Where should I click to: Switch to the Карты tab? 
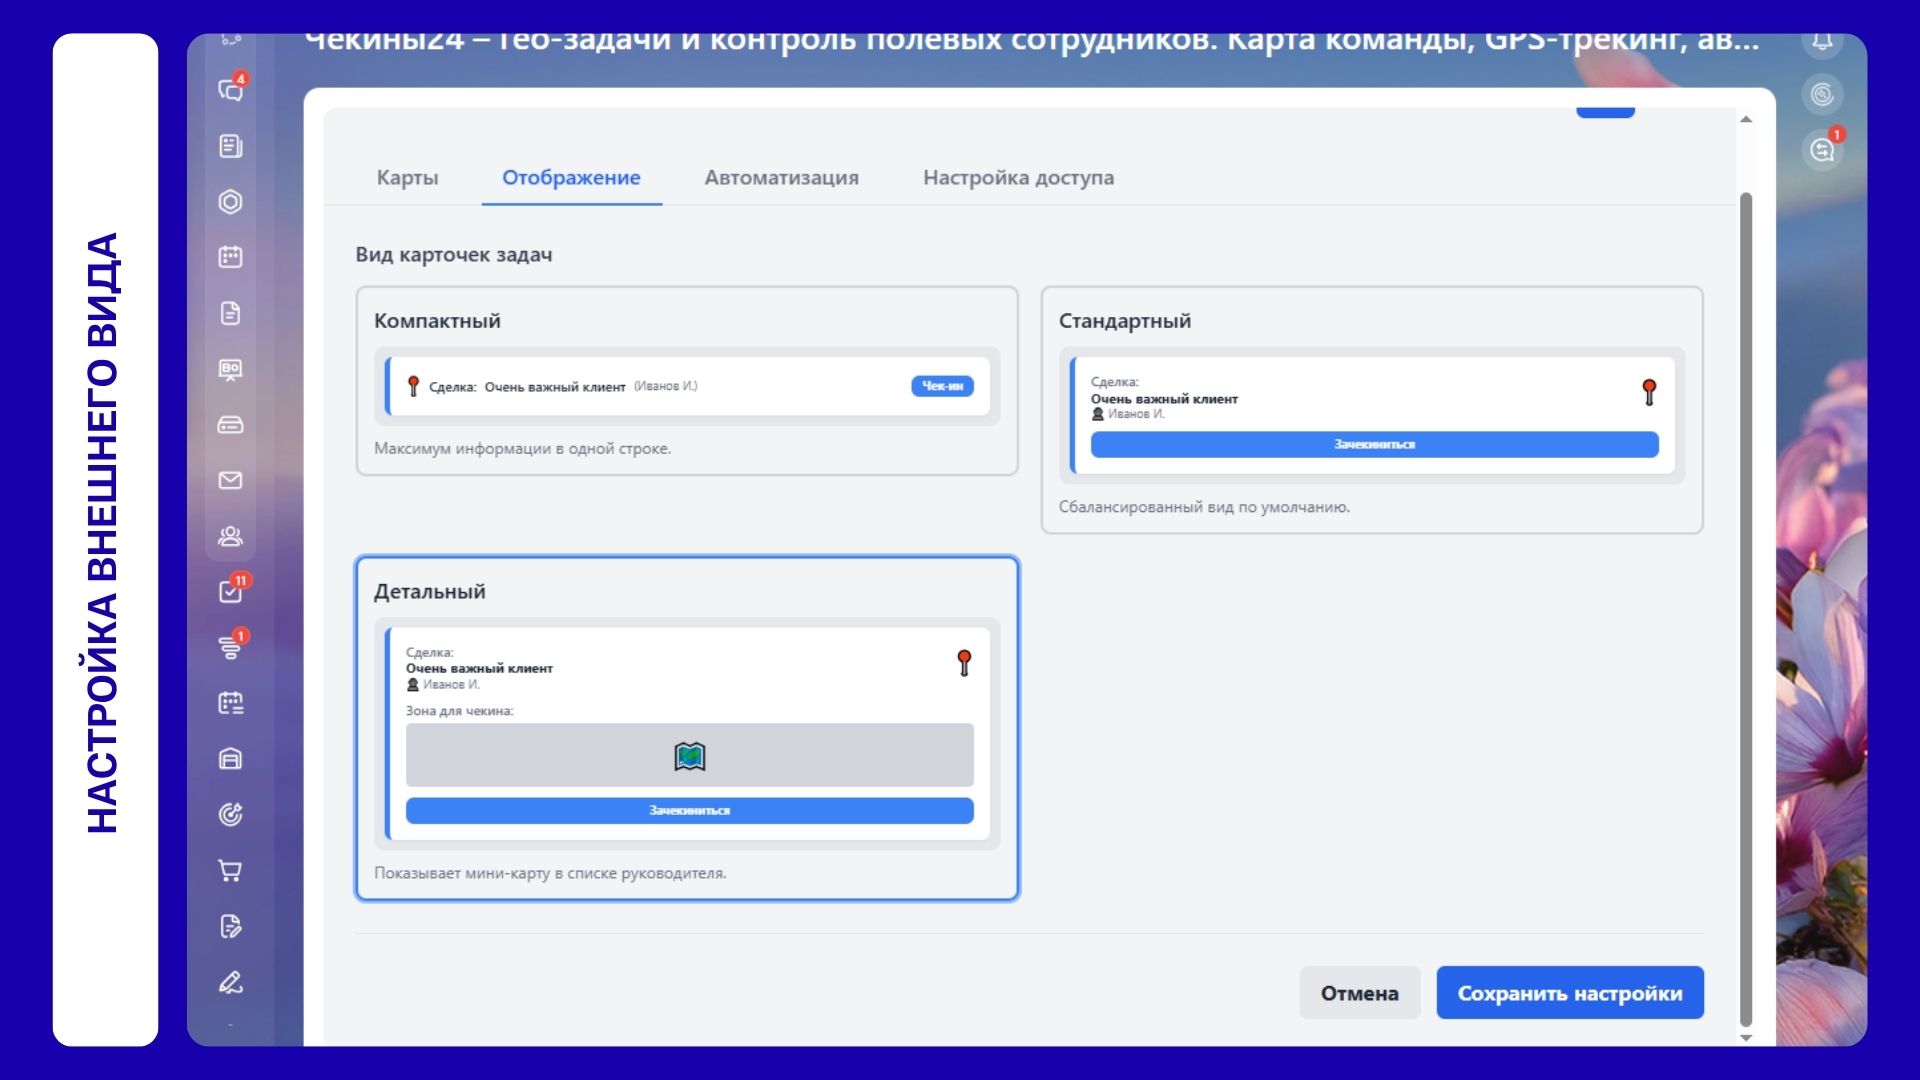point(407,178)
